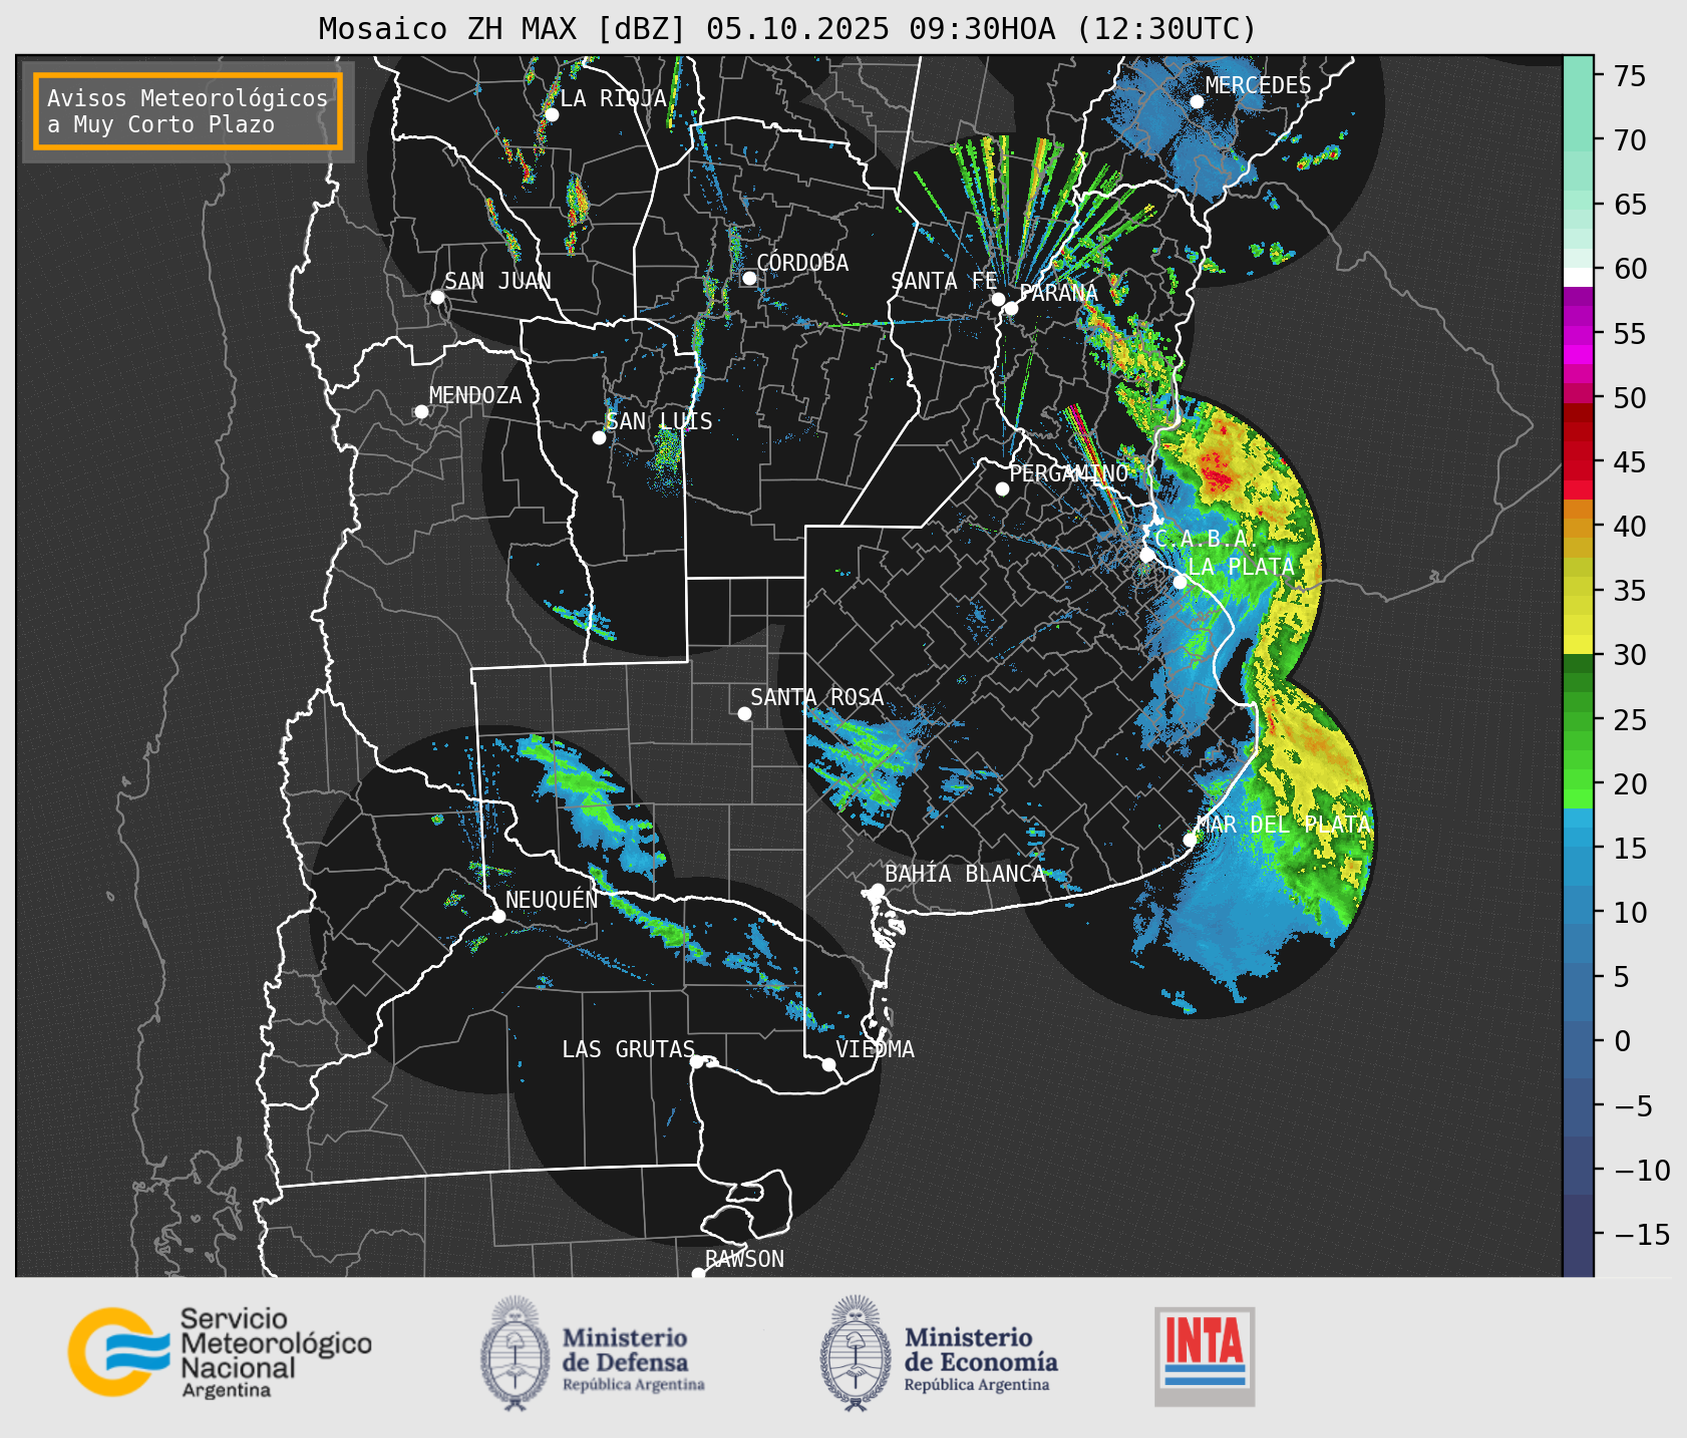1687x1438 pixels.
Task: Pick the Córdoba city marker dot
Action: [x=749, y=278]
